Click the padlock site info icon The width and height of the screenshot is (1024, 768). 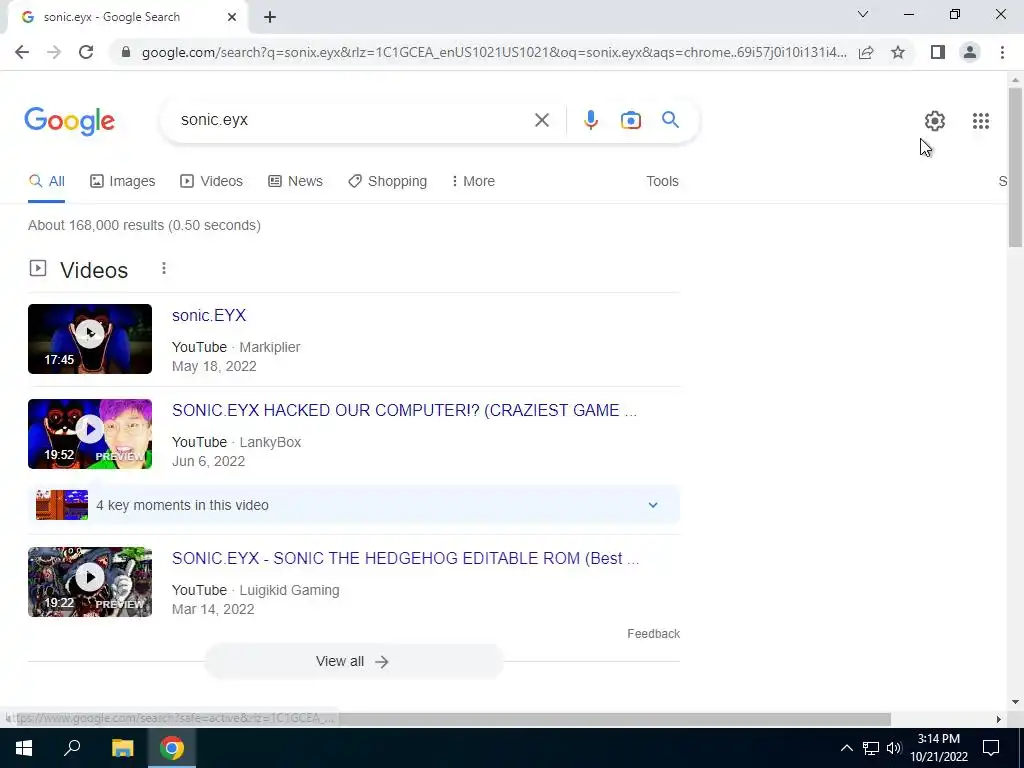coord(126,52)
